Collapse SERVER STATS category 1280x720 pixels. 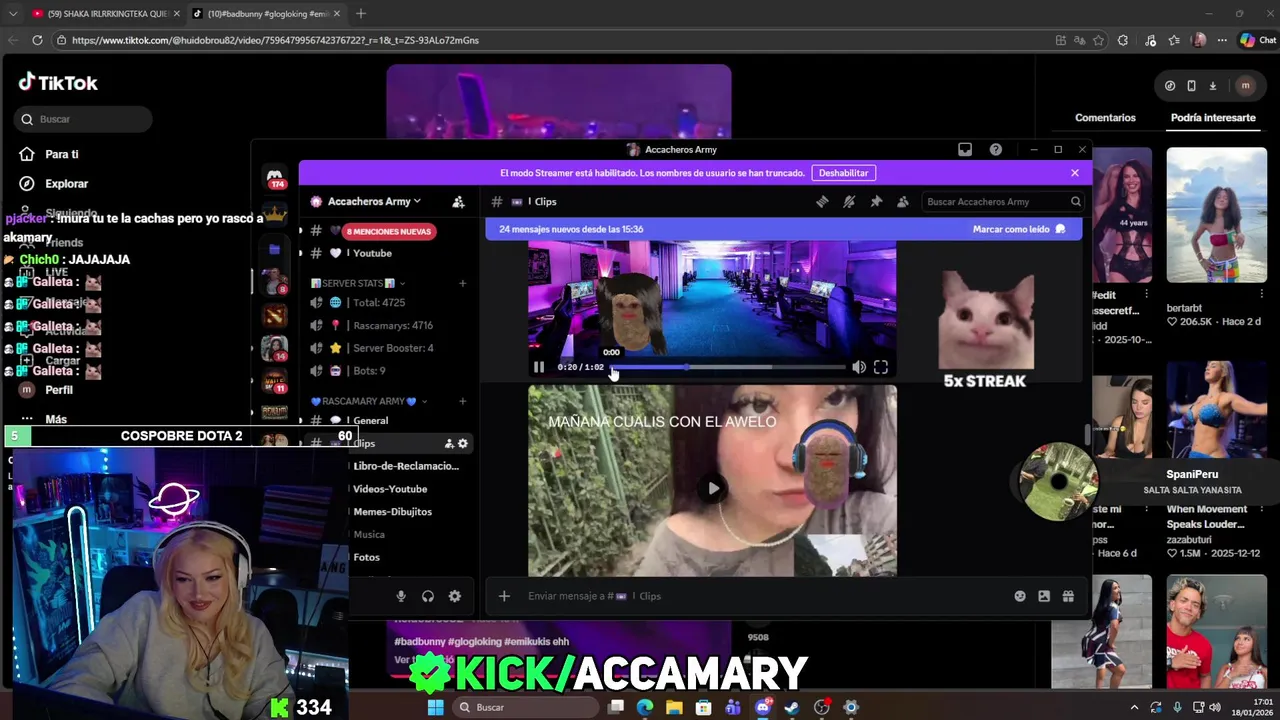352,283
